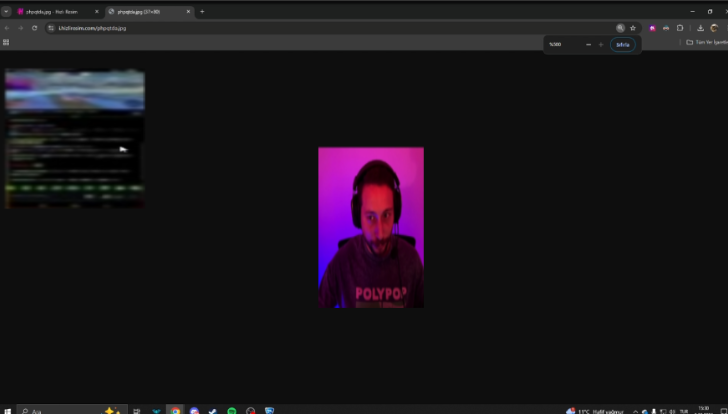Open the Windows Start menu
Screen dimensions: 728x414
(7, 411)
